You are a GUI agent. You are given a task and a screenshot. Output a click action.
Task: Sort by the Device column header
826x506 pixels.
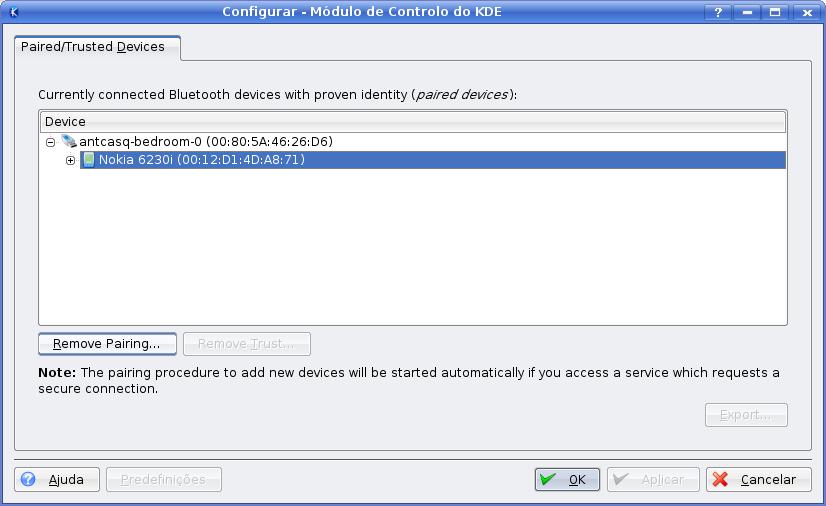(412, 121)
